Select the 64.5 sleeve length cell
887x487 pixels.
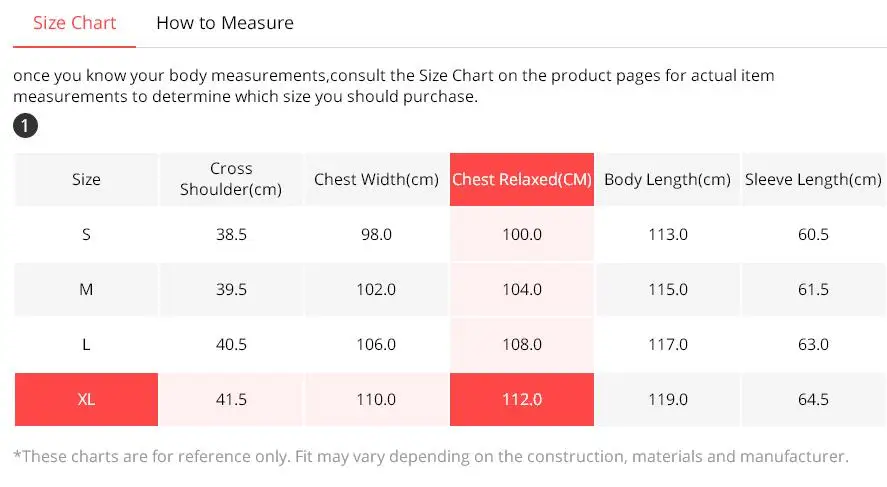tap(813, 399)
